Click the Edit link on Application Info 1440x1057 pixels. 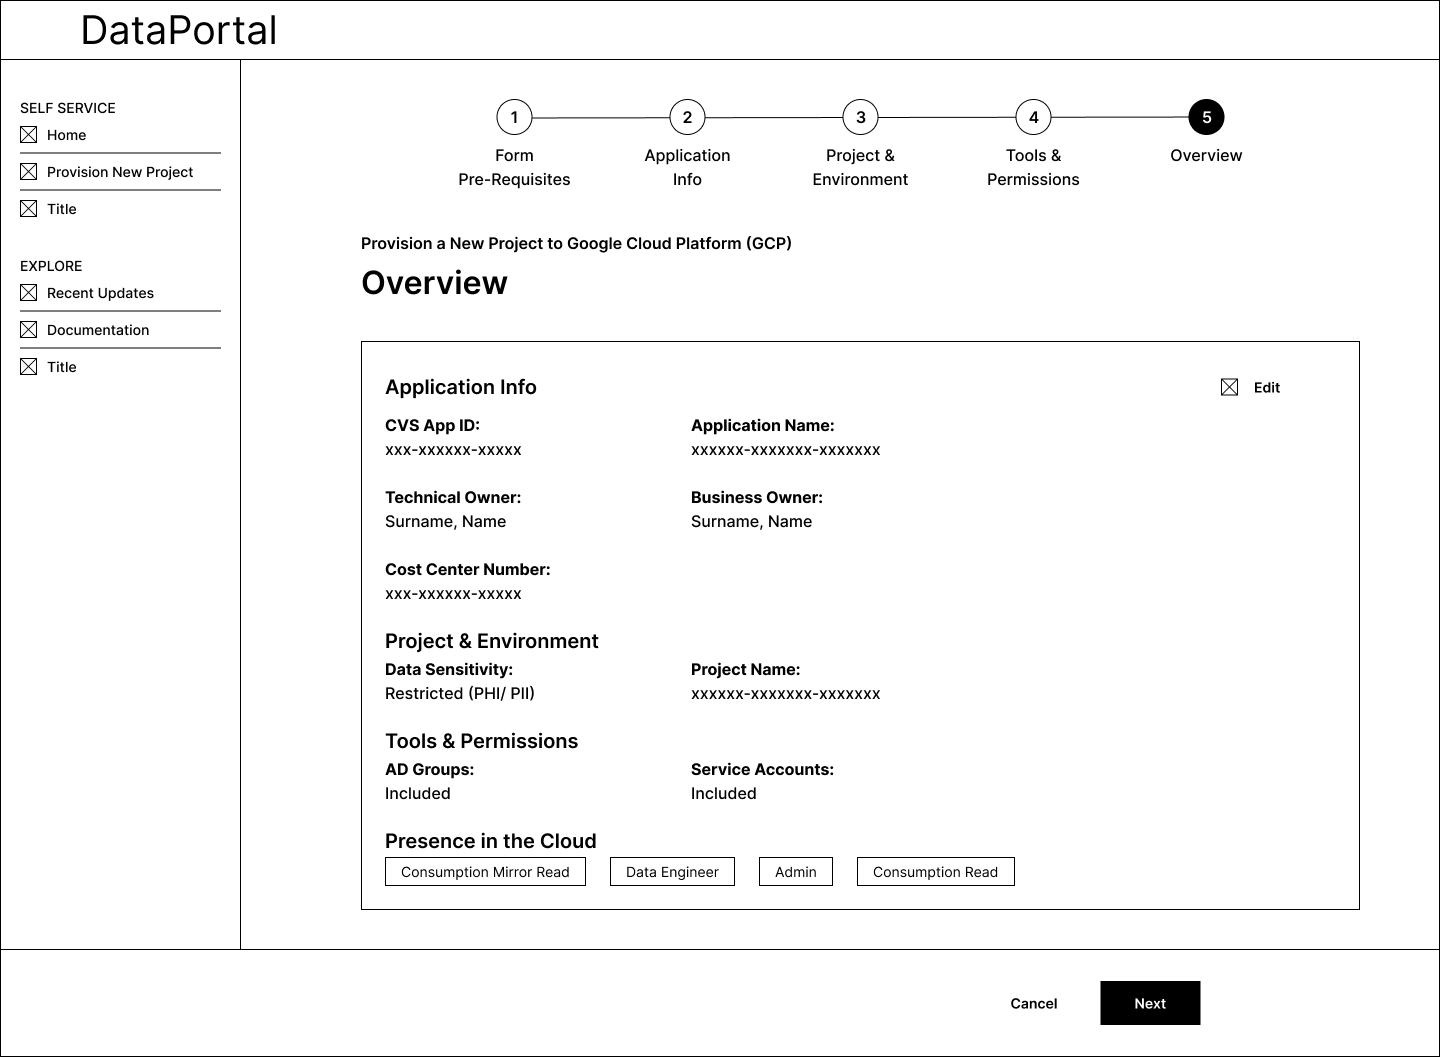click(1266, 387)
